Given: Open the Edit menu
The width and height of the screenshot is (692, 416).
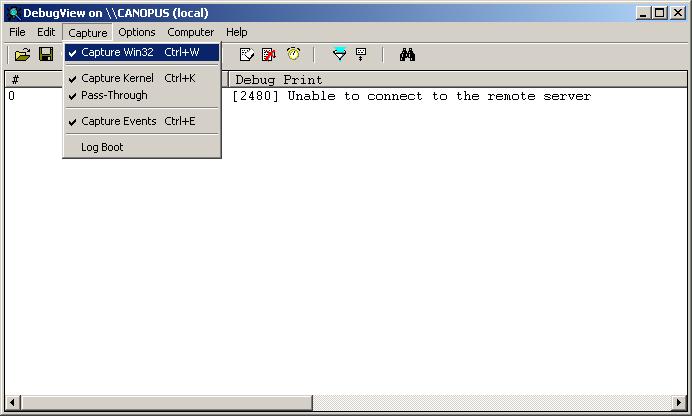Looking at the screenshot, I should coord(46,32).
